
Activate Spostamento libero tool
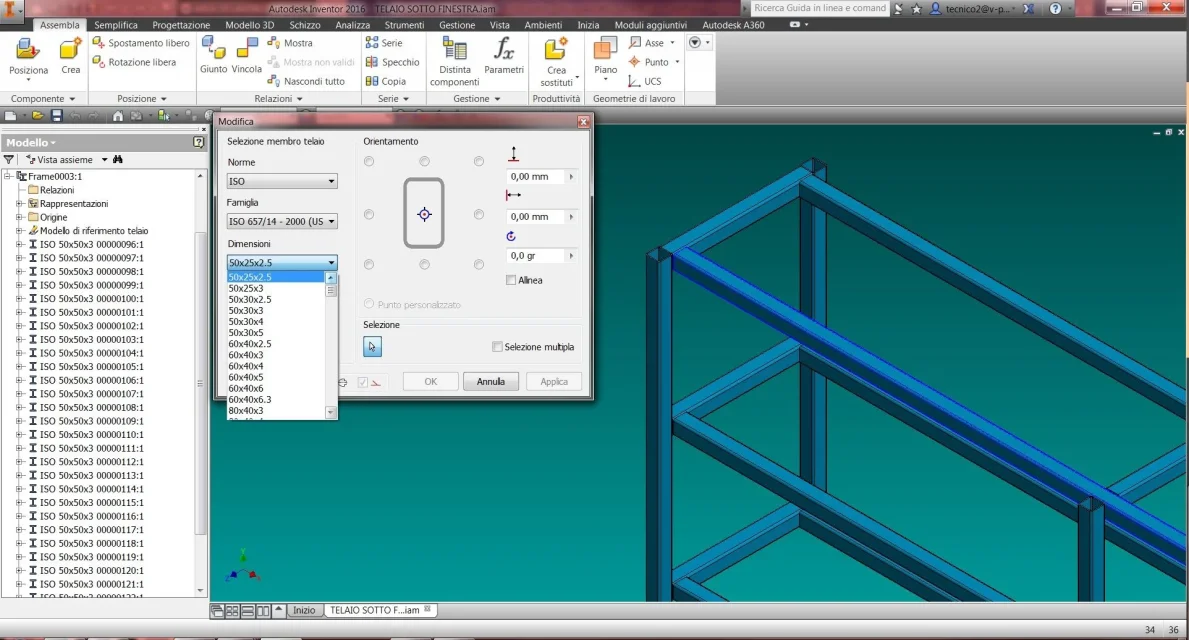tap(141, 43)
